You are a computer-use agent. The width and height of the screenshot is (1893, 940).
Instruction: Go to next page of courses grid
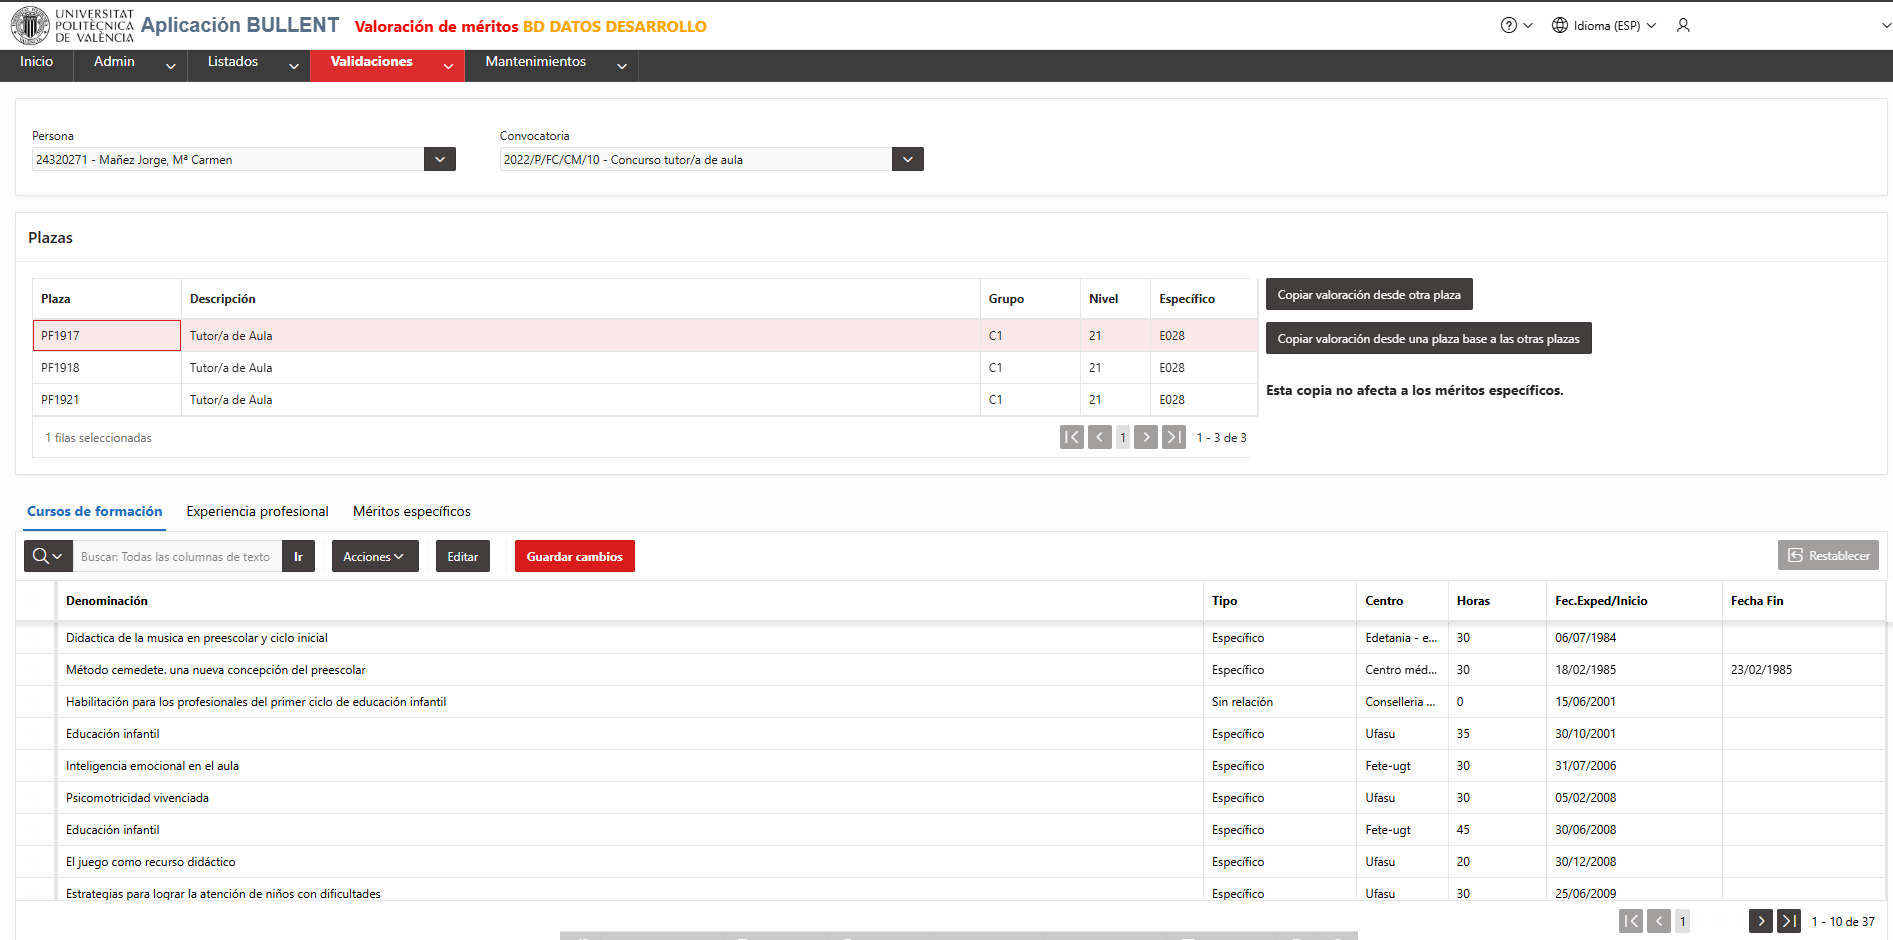(x=1761, y=921)
